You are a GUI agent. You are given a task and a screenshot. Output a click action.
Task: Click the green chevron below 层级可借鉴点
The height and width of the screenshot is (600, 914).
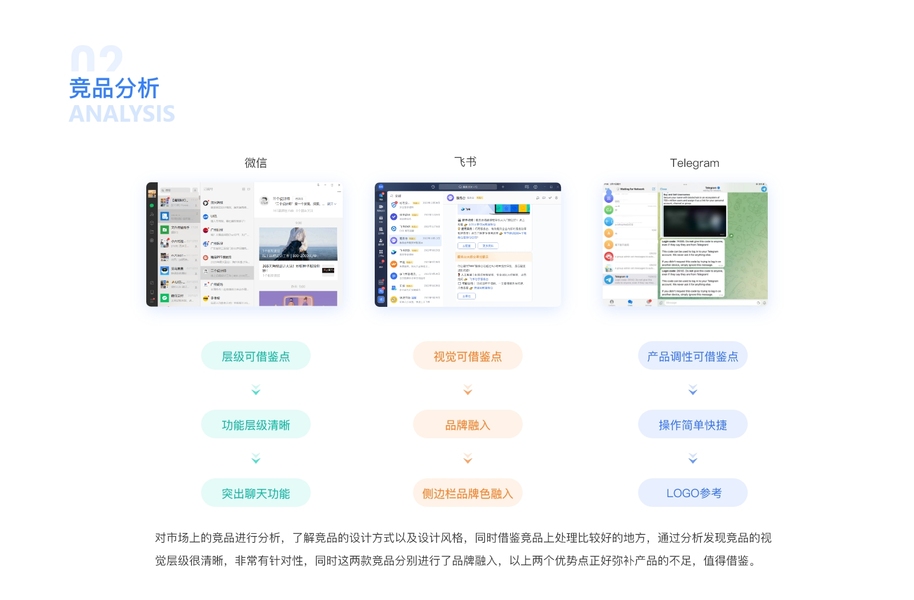255,390
